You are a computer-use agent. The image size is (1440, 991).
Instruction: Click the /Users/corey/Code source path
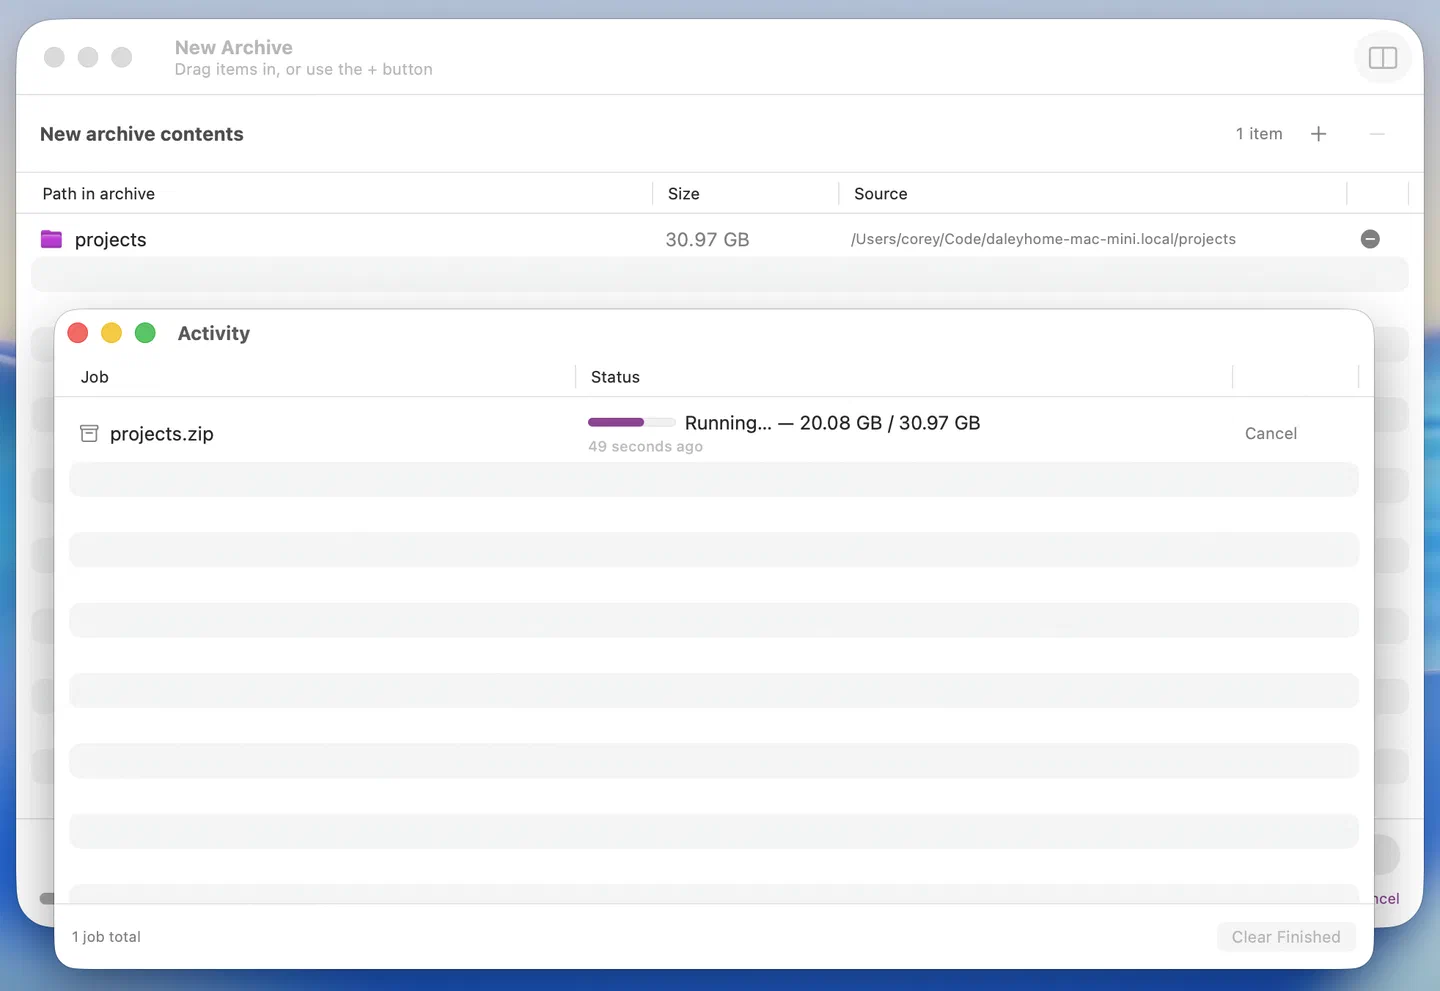(x=1043, y=239)
